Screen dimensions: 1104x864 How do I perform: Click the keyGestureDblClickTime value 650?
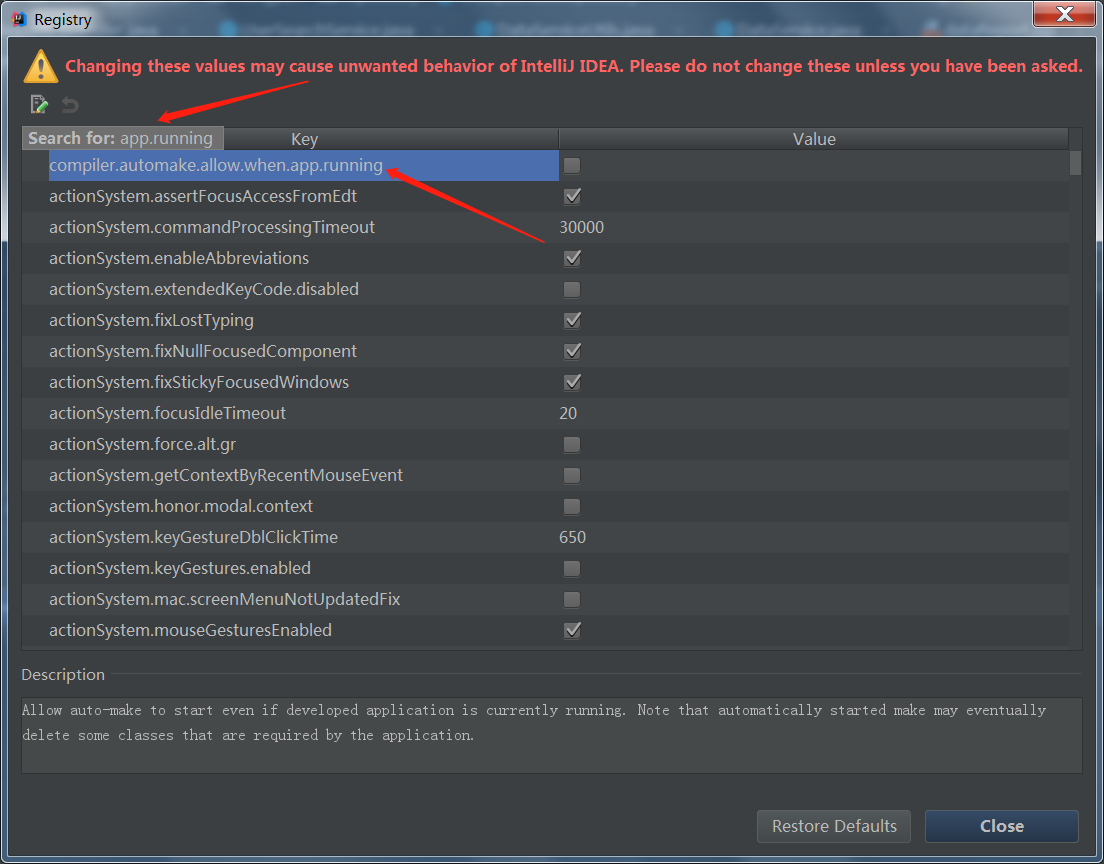[x=572, y=537]
